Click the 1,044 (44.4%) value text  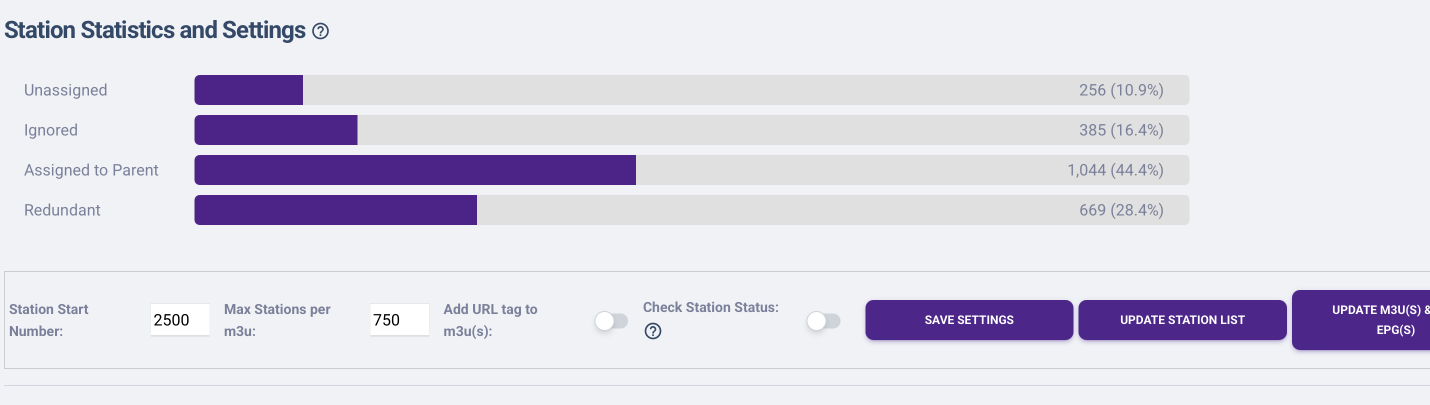click(1115, 170)
